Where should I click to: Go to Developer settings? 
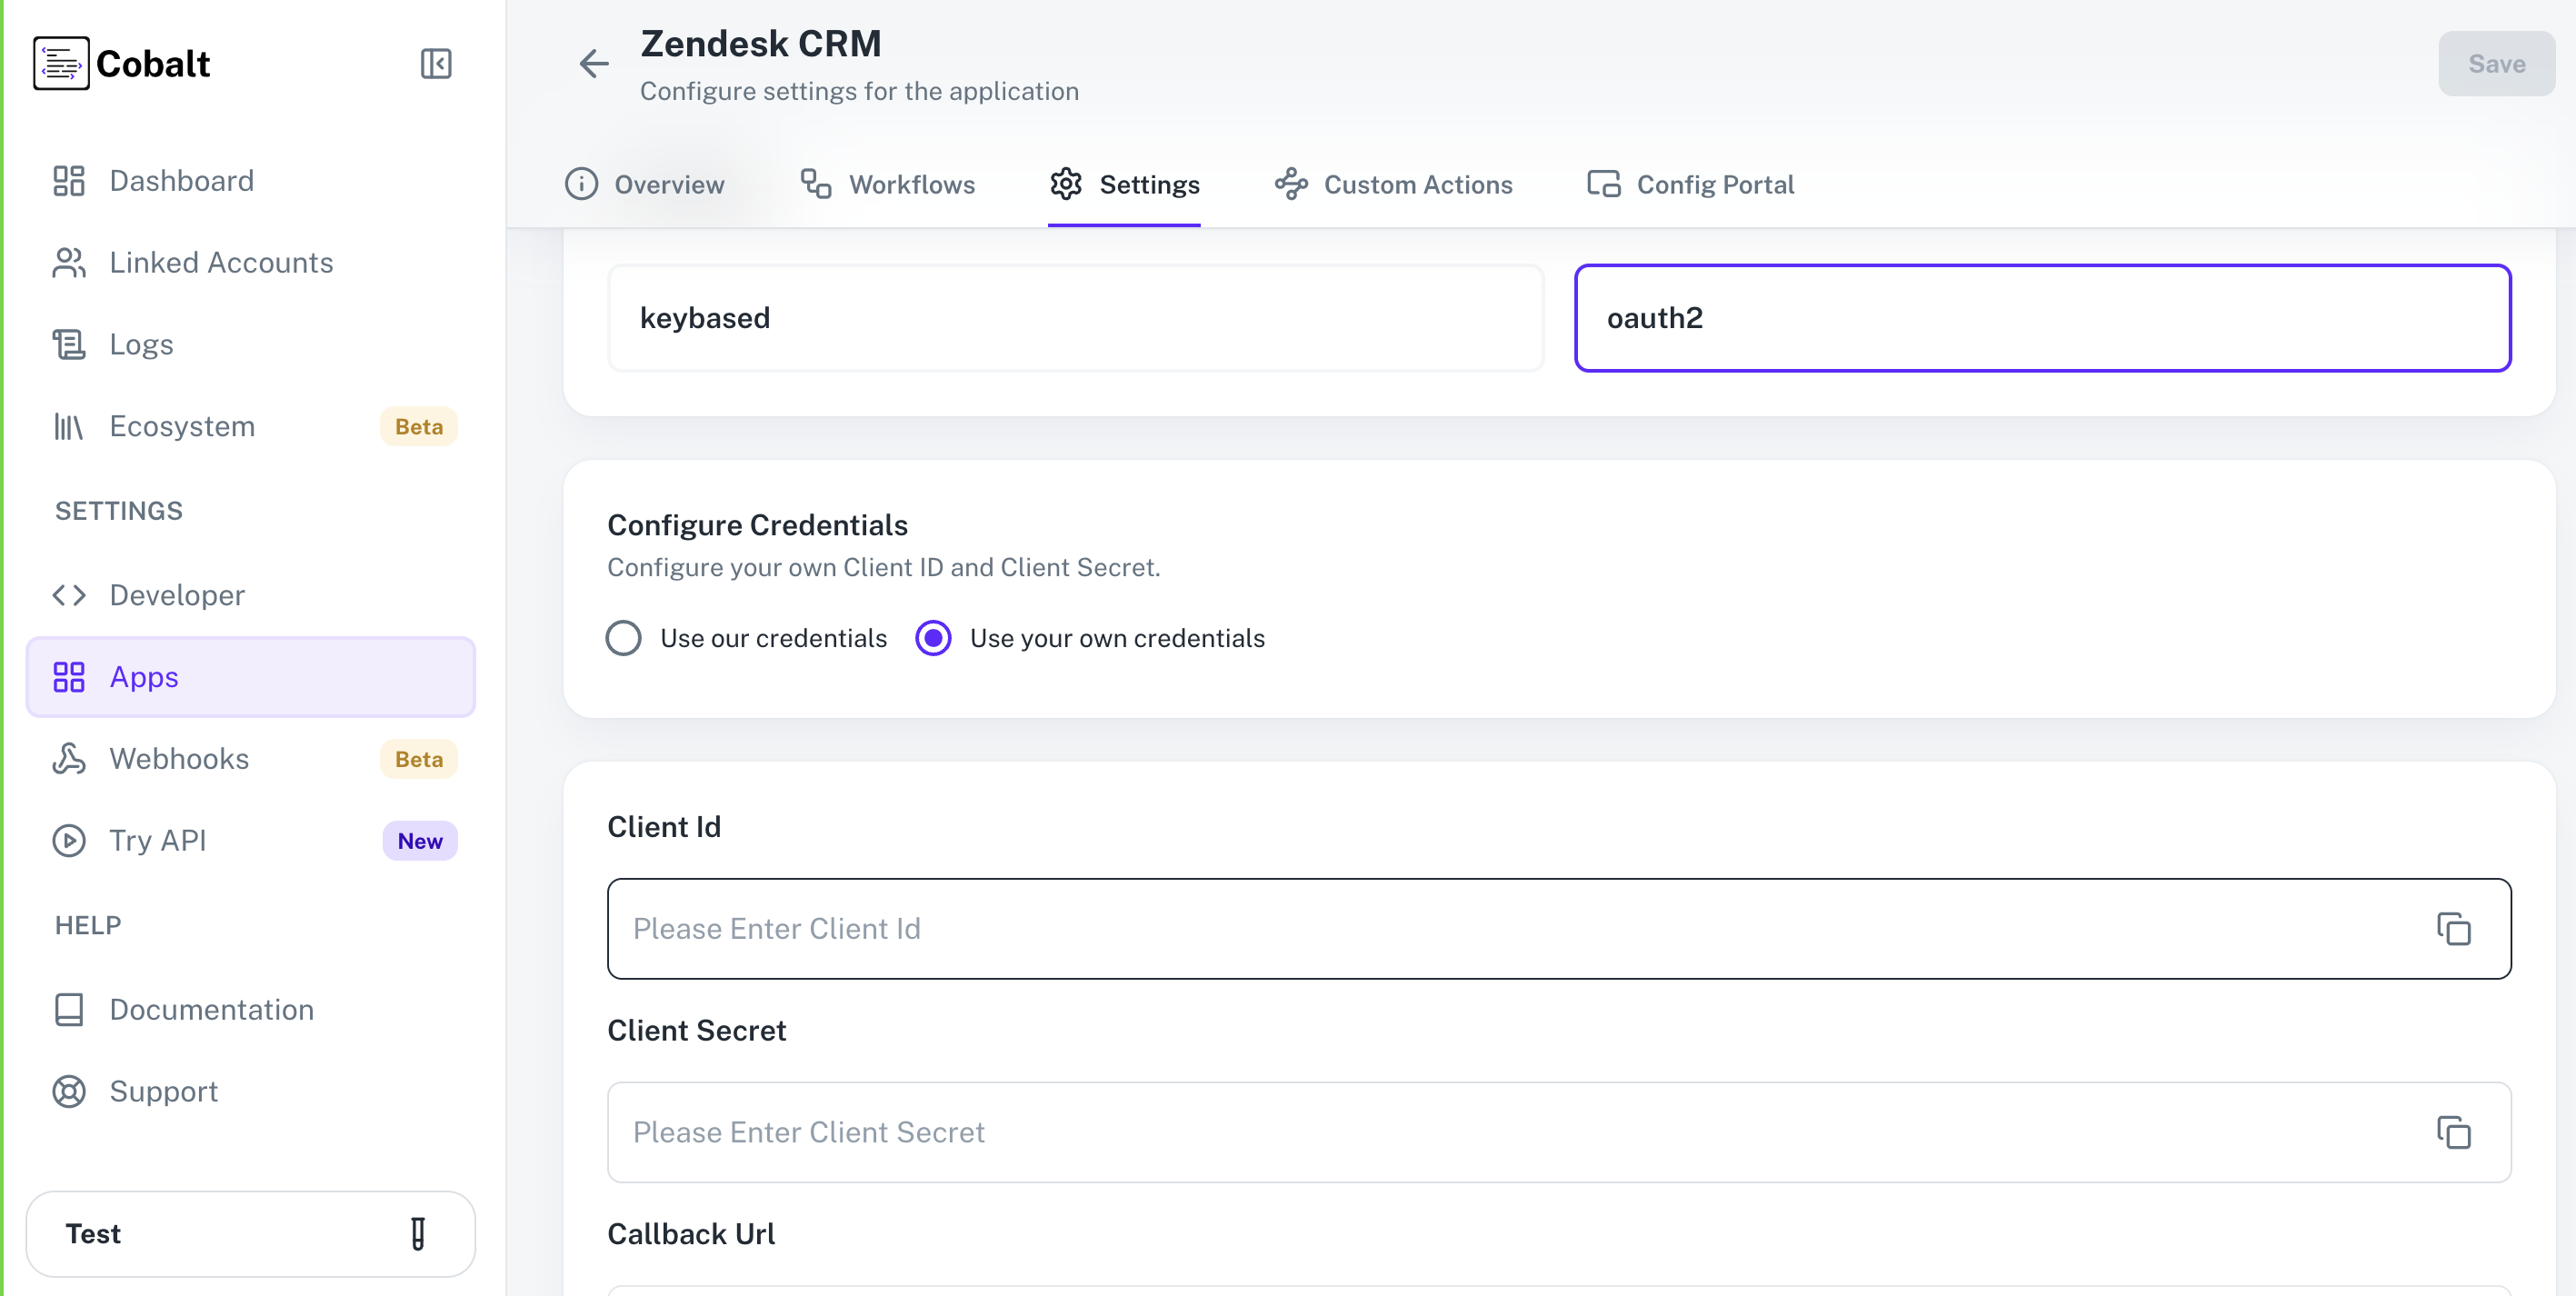177,594
